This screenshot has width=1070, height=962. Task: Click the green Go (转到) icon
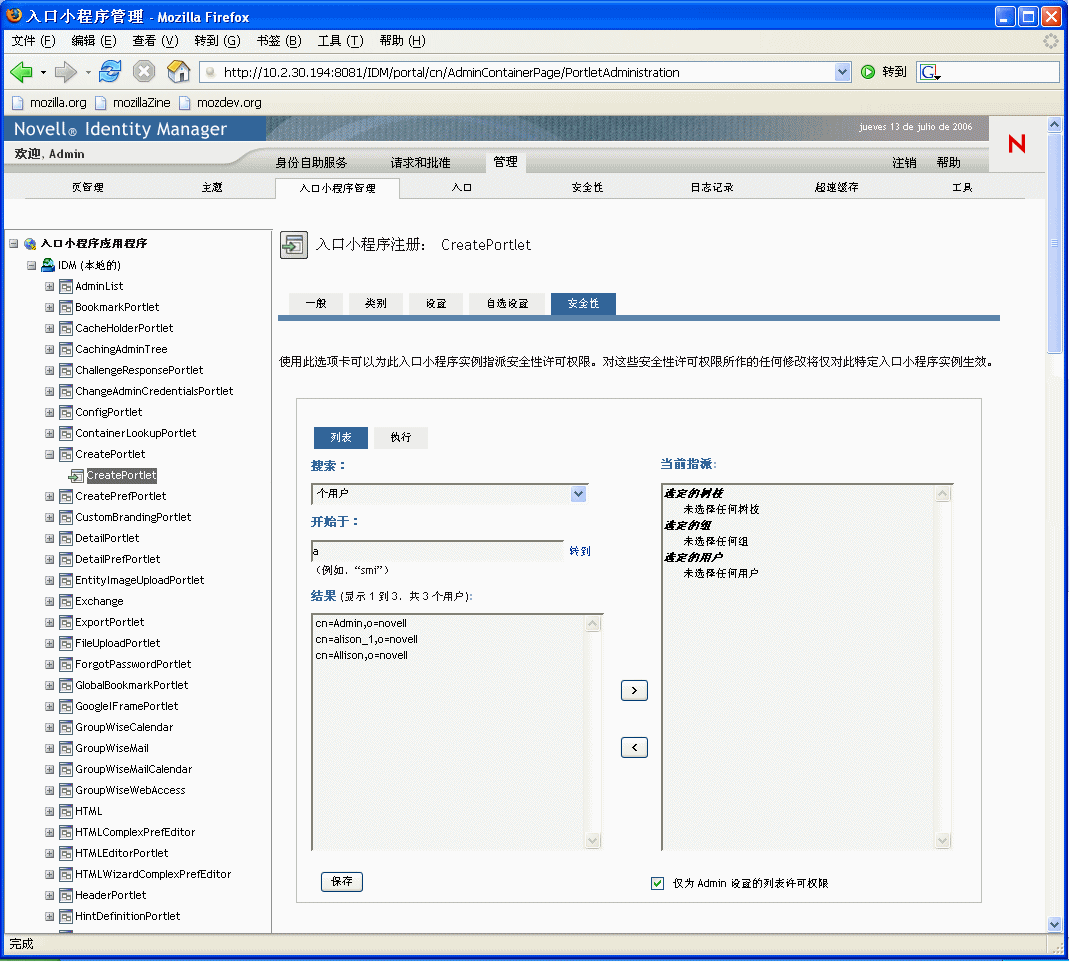click(x=867, y=72)
